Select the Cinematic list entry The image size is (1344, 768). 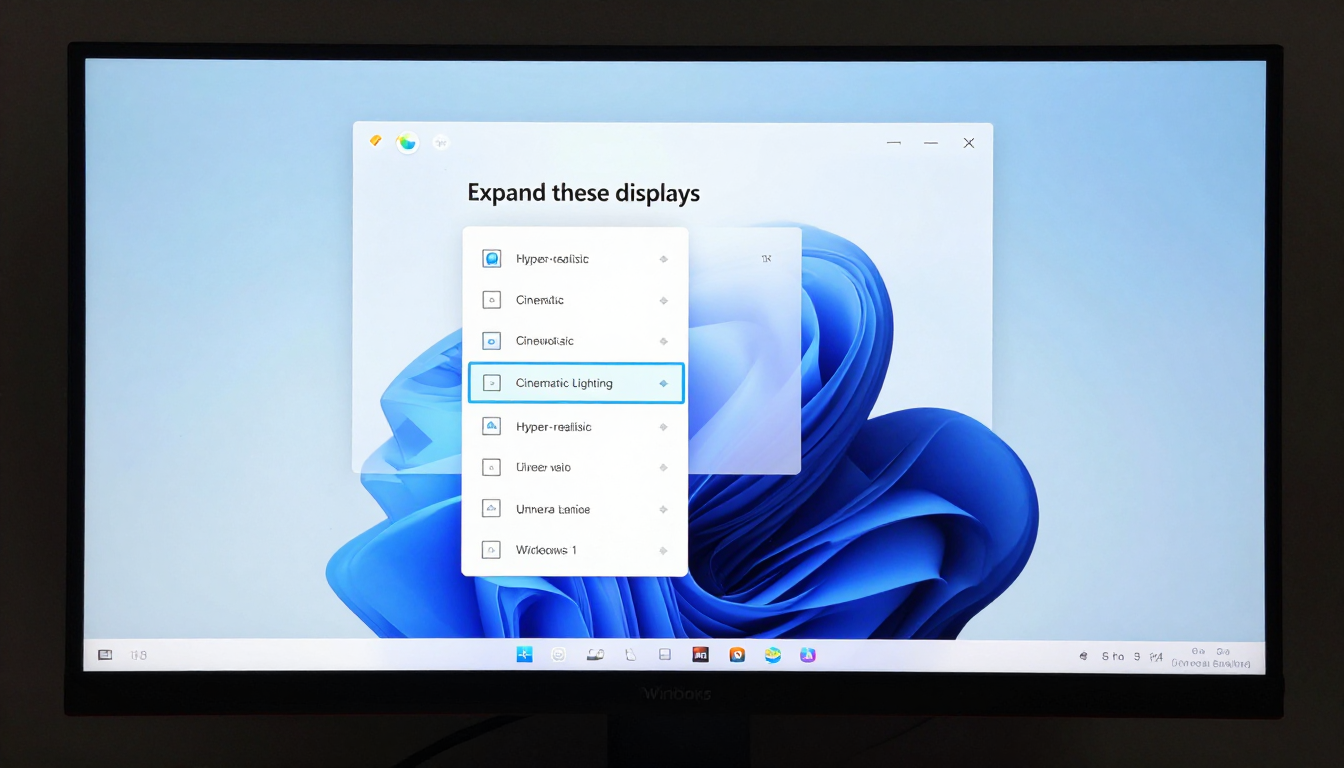575,300
